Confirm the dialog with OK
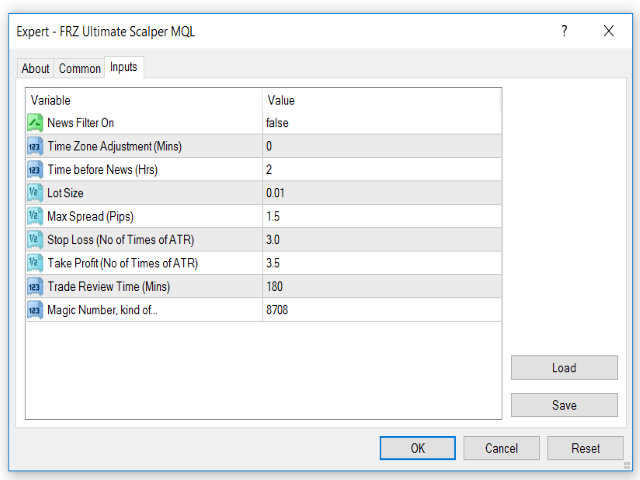The width and height of the screenshot is (640, 480). [x=418, y=448]
